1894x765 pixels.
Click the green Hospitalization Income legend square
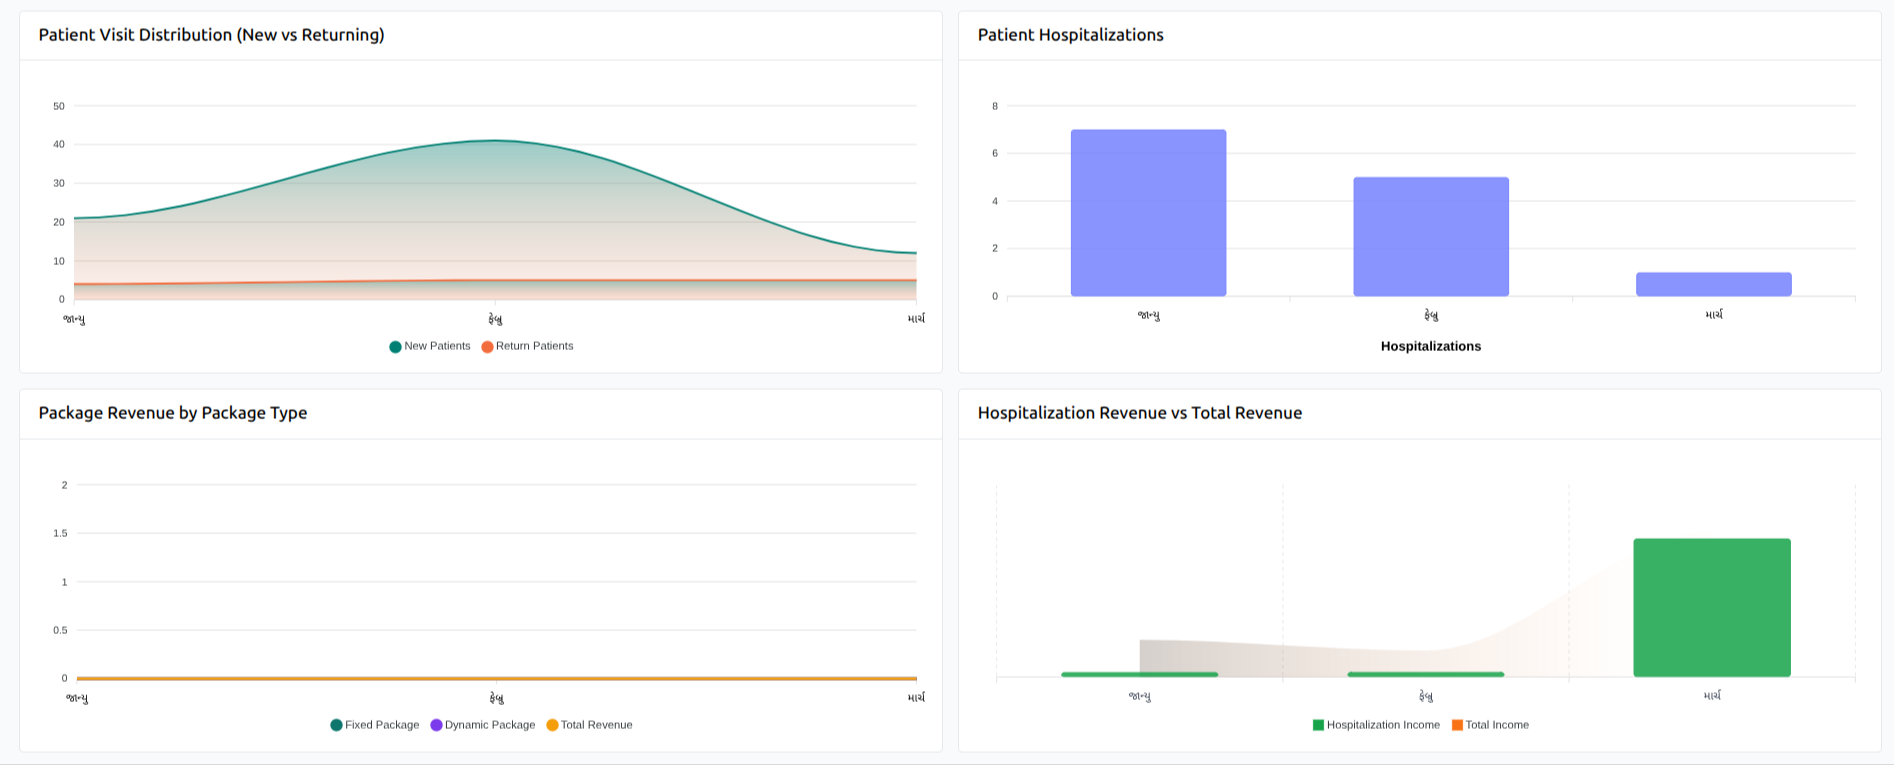coord(1318,725)
